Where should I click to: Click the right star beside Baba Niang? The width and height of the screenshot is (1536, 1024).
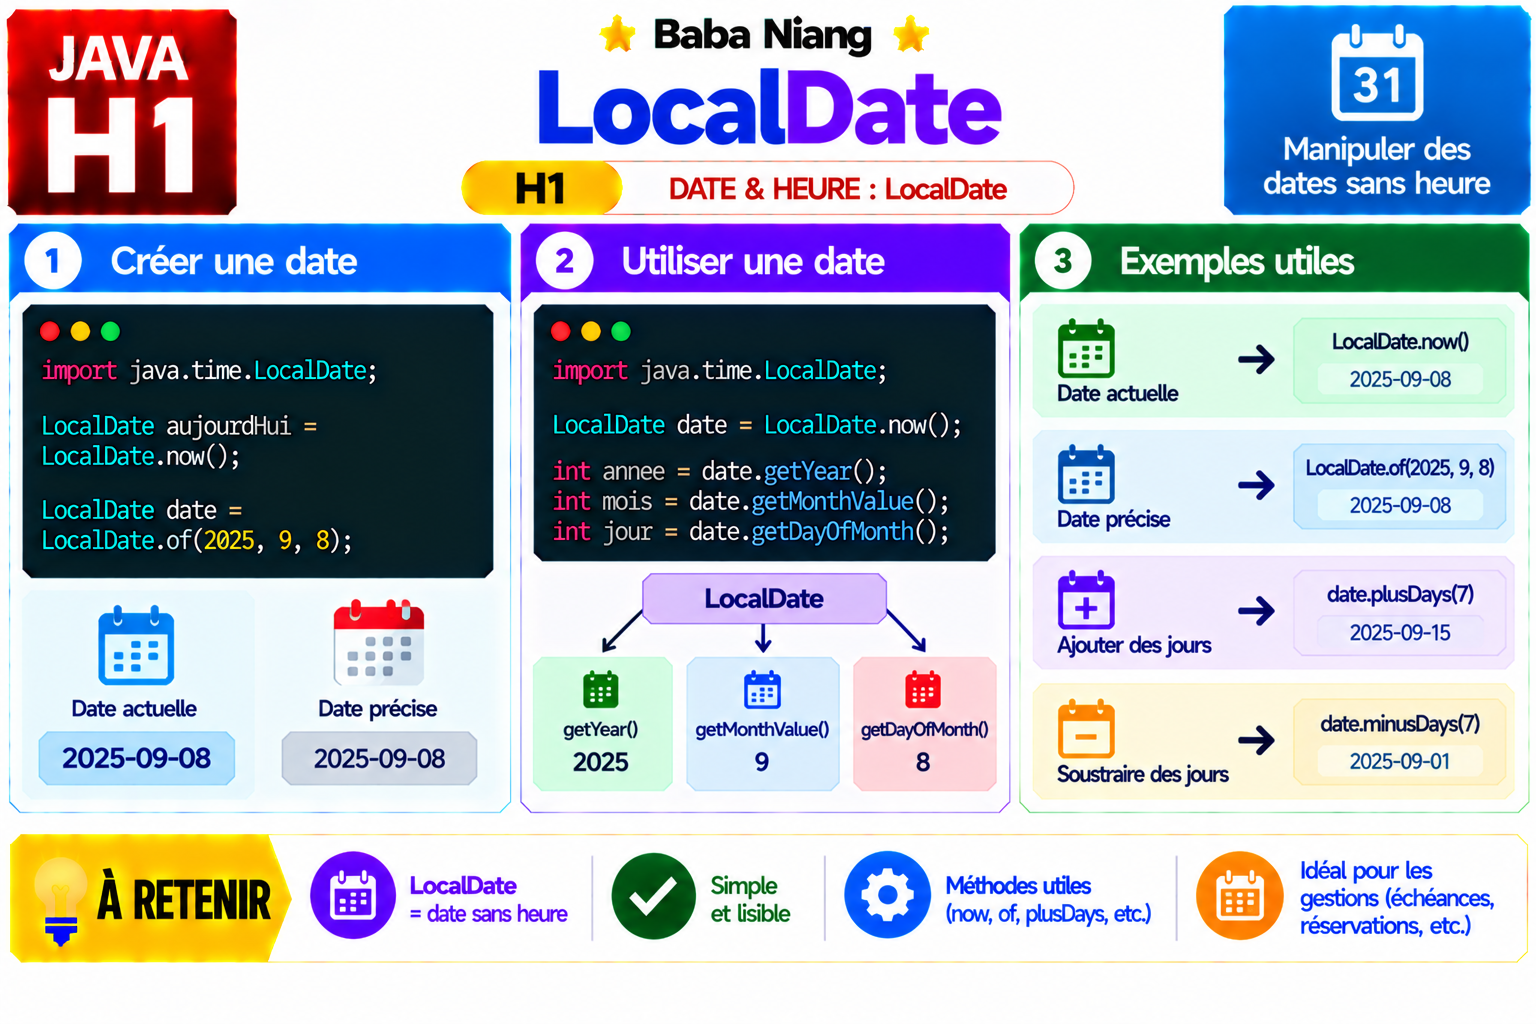click(910, 35)
